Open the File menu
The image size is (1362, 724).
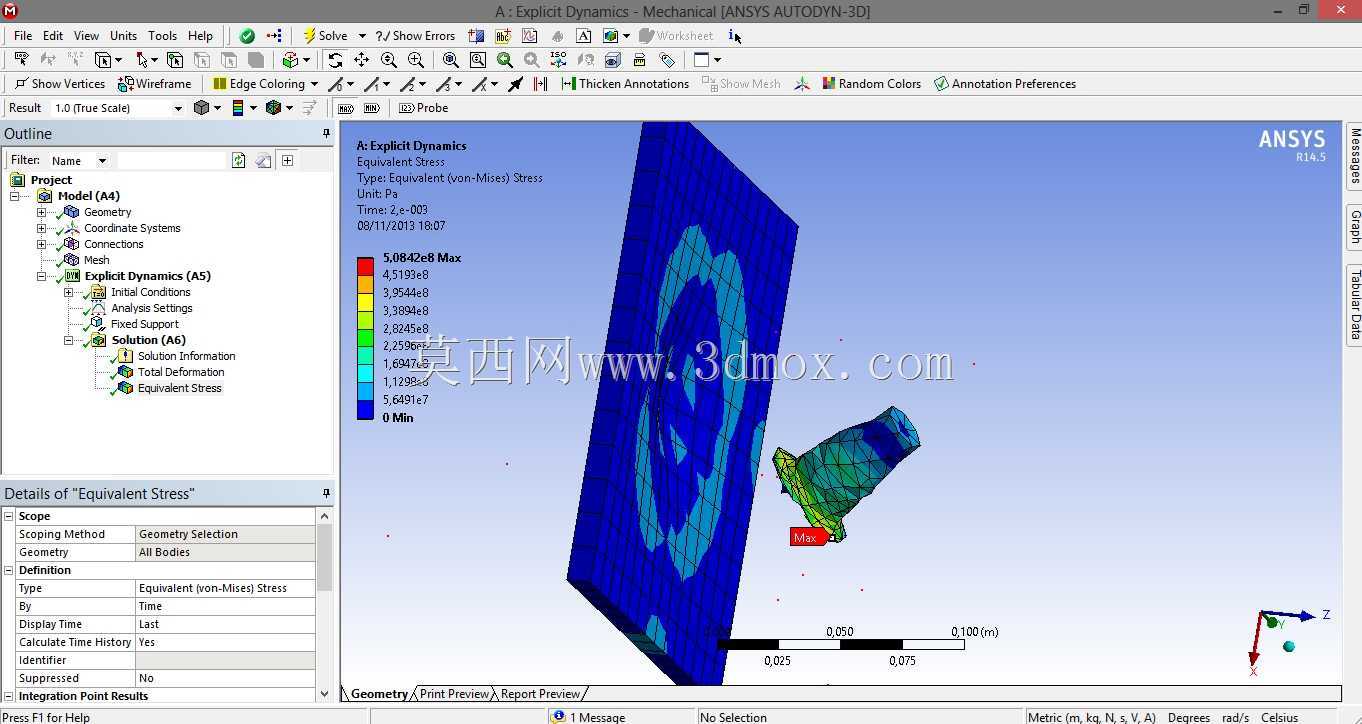pyautogui.click(x=23, y=35)
